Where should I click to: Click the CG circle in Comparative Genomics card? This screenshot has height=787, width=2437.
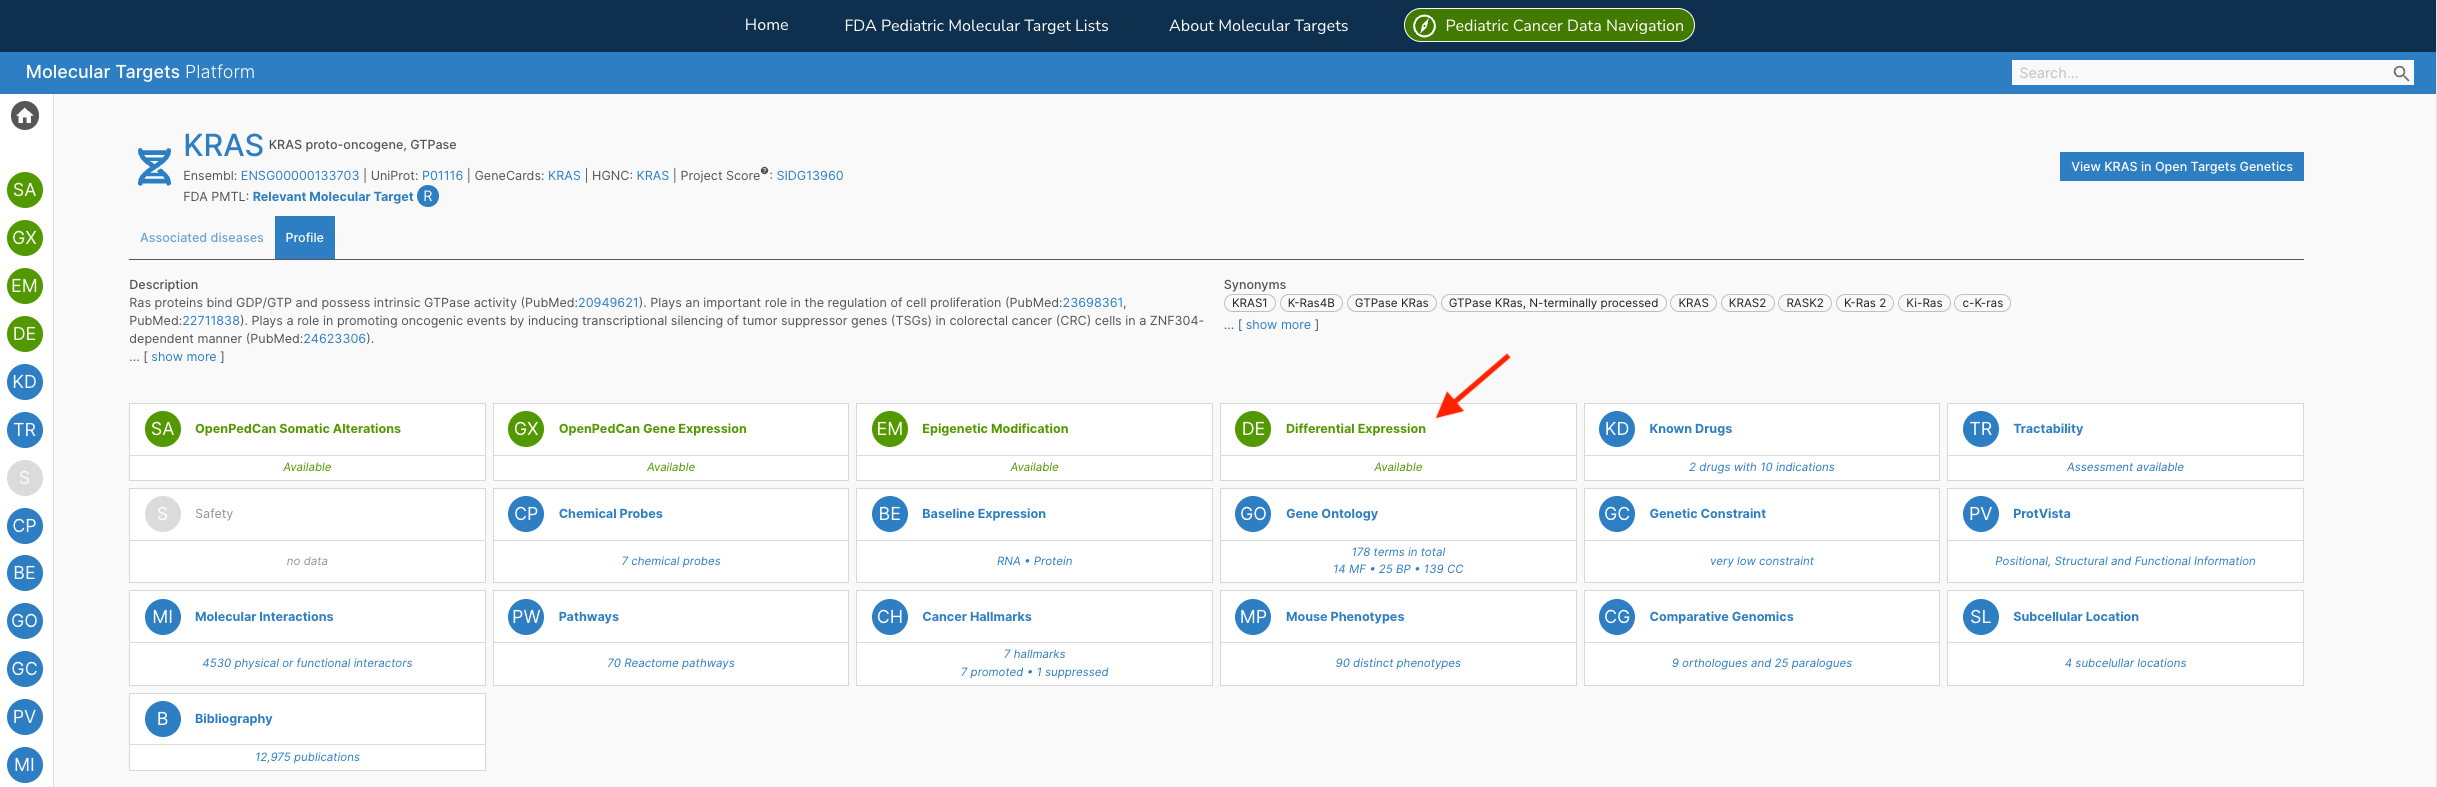click(1617, 617)
